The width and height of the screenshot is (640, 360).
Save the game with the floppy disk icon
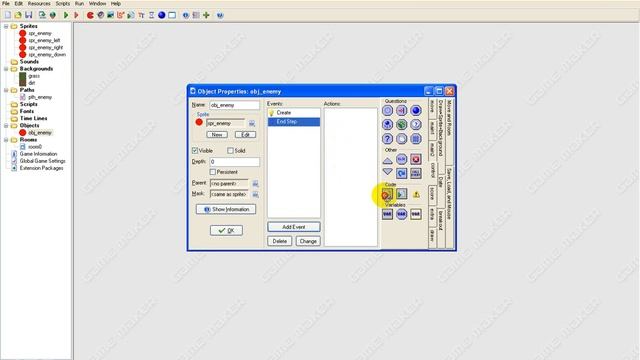click(29, 15)
